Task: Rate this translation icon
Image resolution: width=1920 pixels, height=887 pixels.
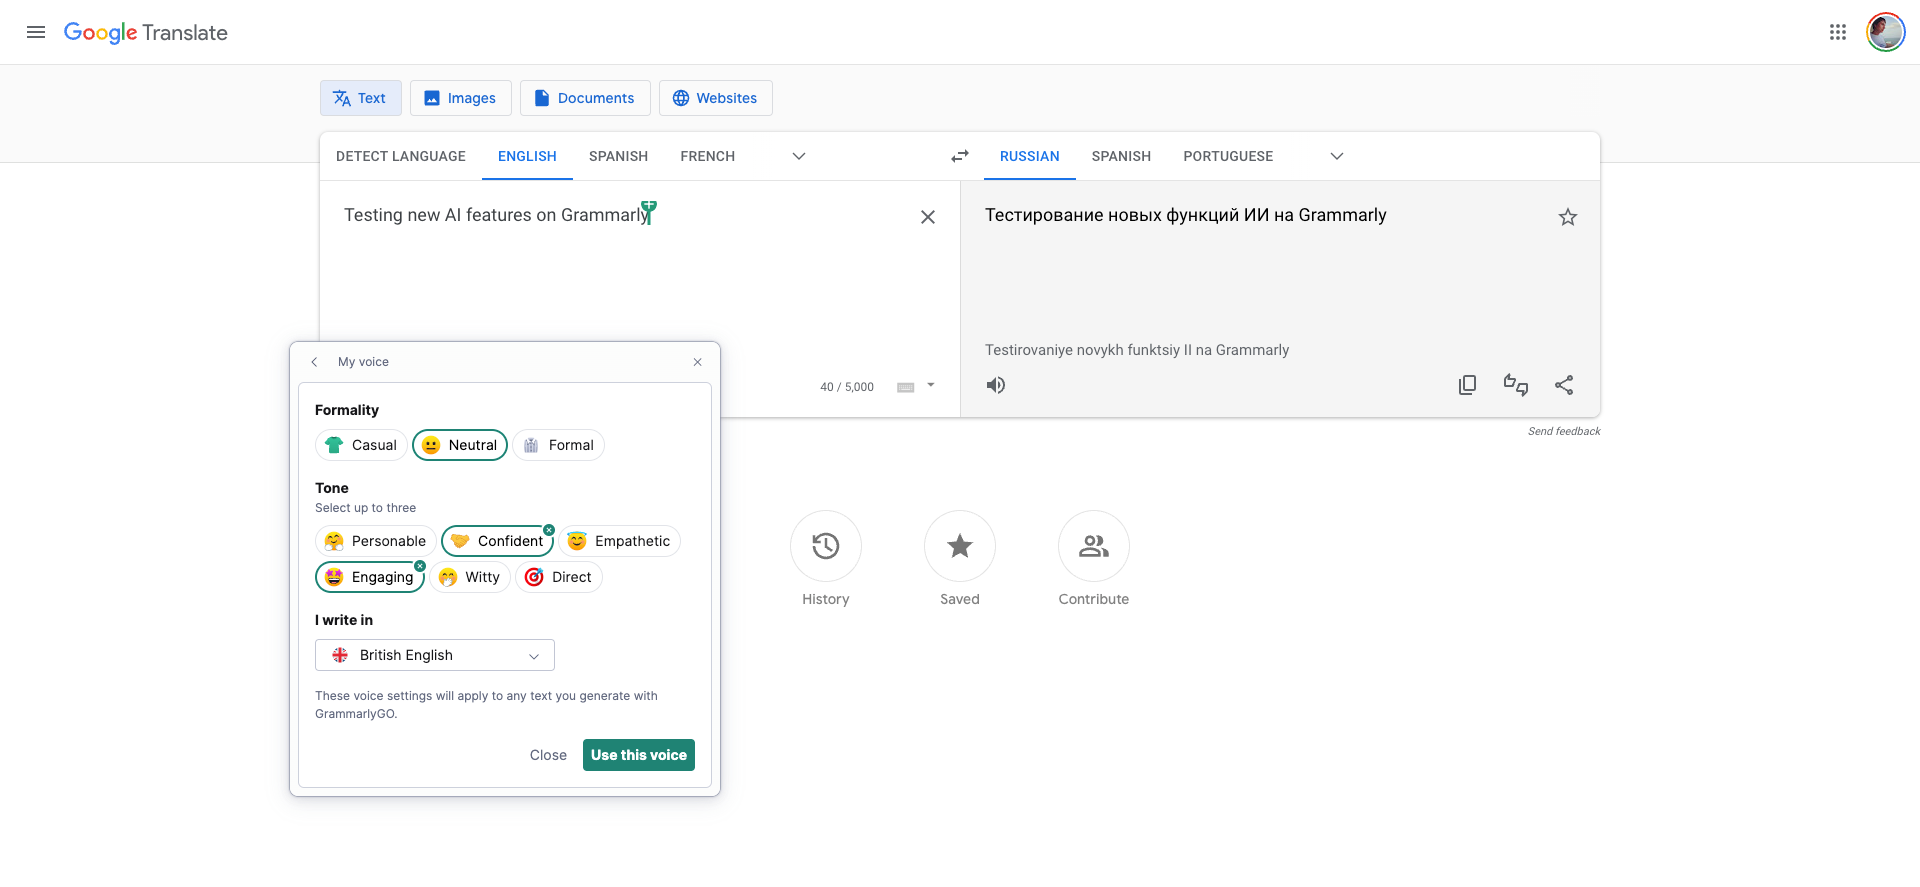Action: tap(1516, 385)
